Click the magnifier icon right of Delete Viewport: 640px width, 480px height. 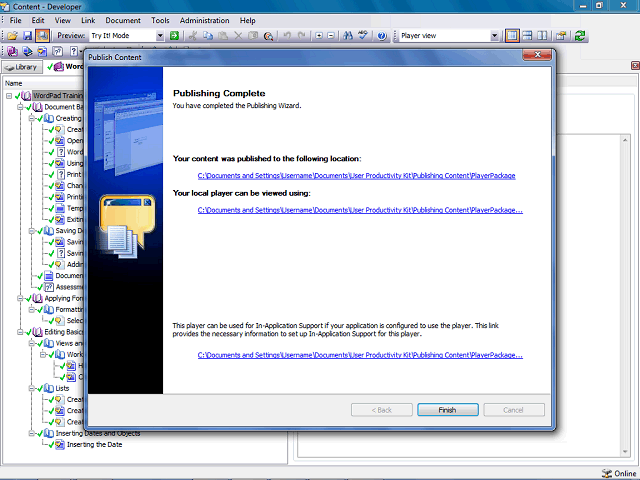coord(268,36)
